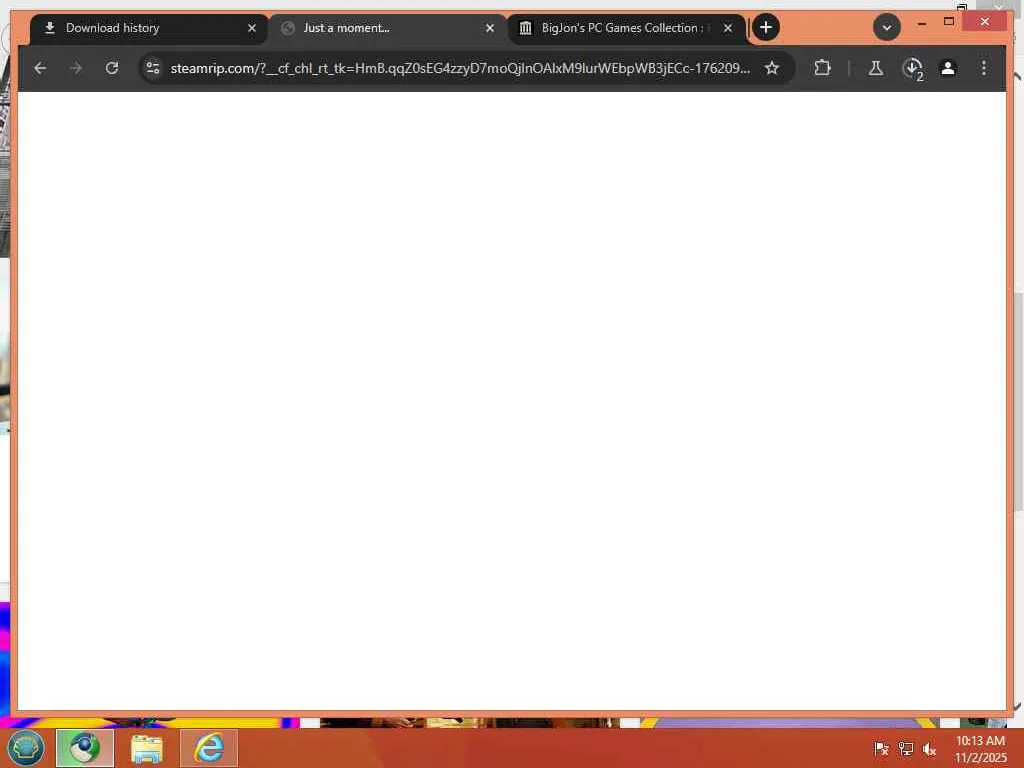Open the profile avatar menu

coord(948,68)
